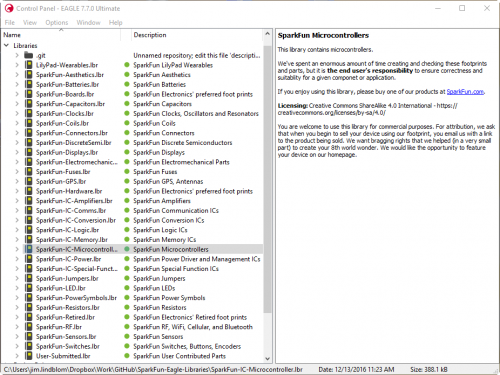The height and width of the screenshot is (375, 500).
Task: Toggle in-use dot for SparkFun Microcontrollers
Action: pyautogui.click(x=127, y=249)
